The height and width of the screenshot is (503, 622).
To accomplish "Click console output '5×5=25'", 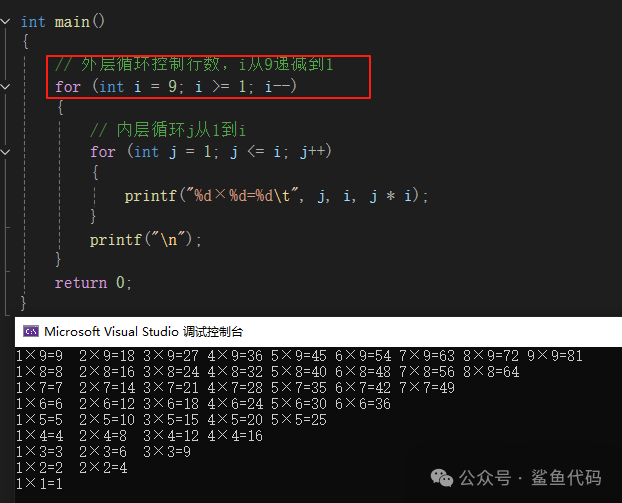I will point(299,420).
